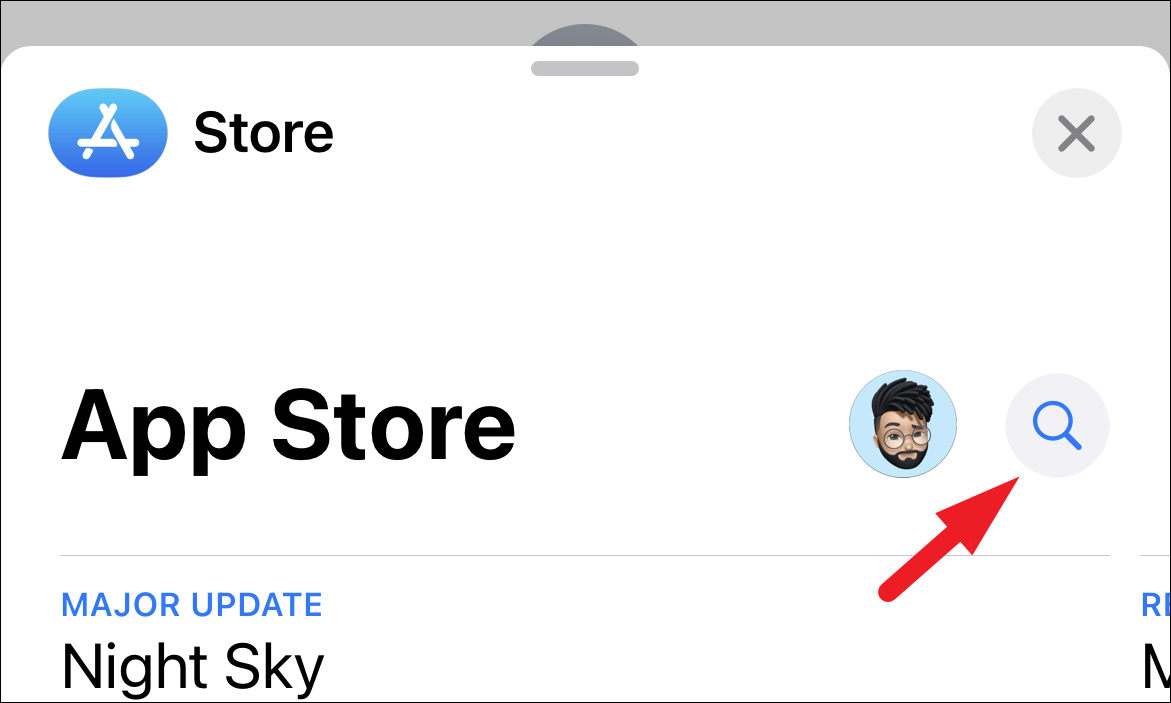1171x703 pixels.
Task: Click the blue App Store logo
Action: 108,133
